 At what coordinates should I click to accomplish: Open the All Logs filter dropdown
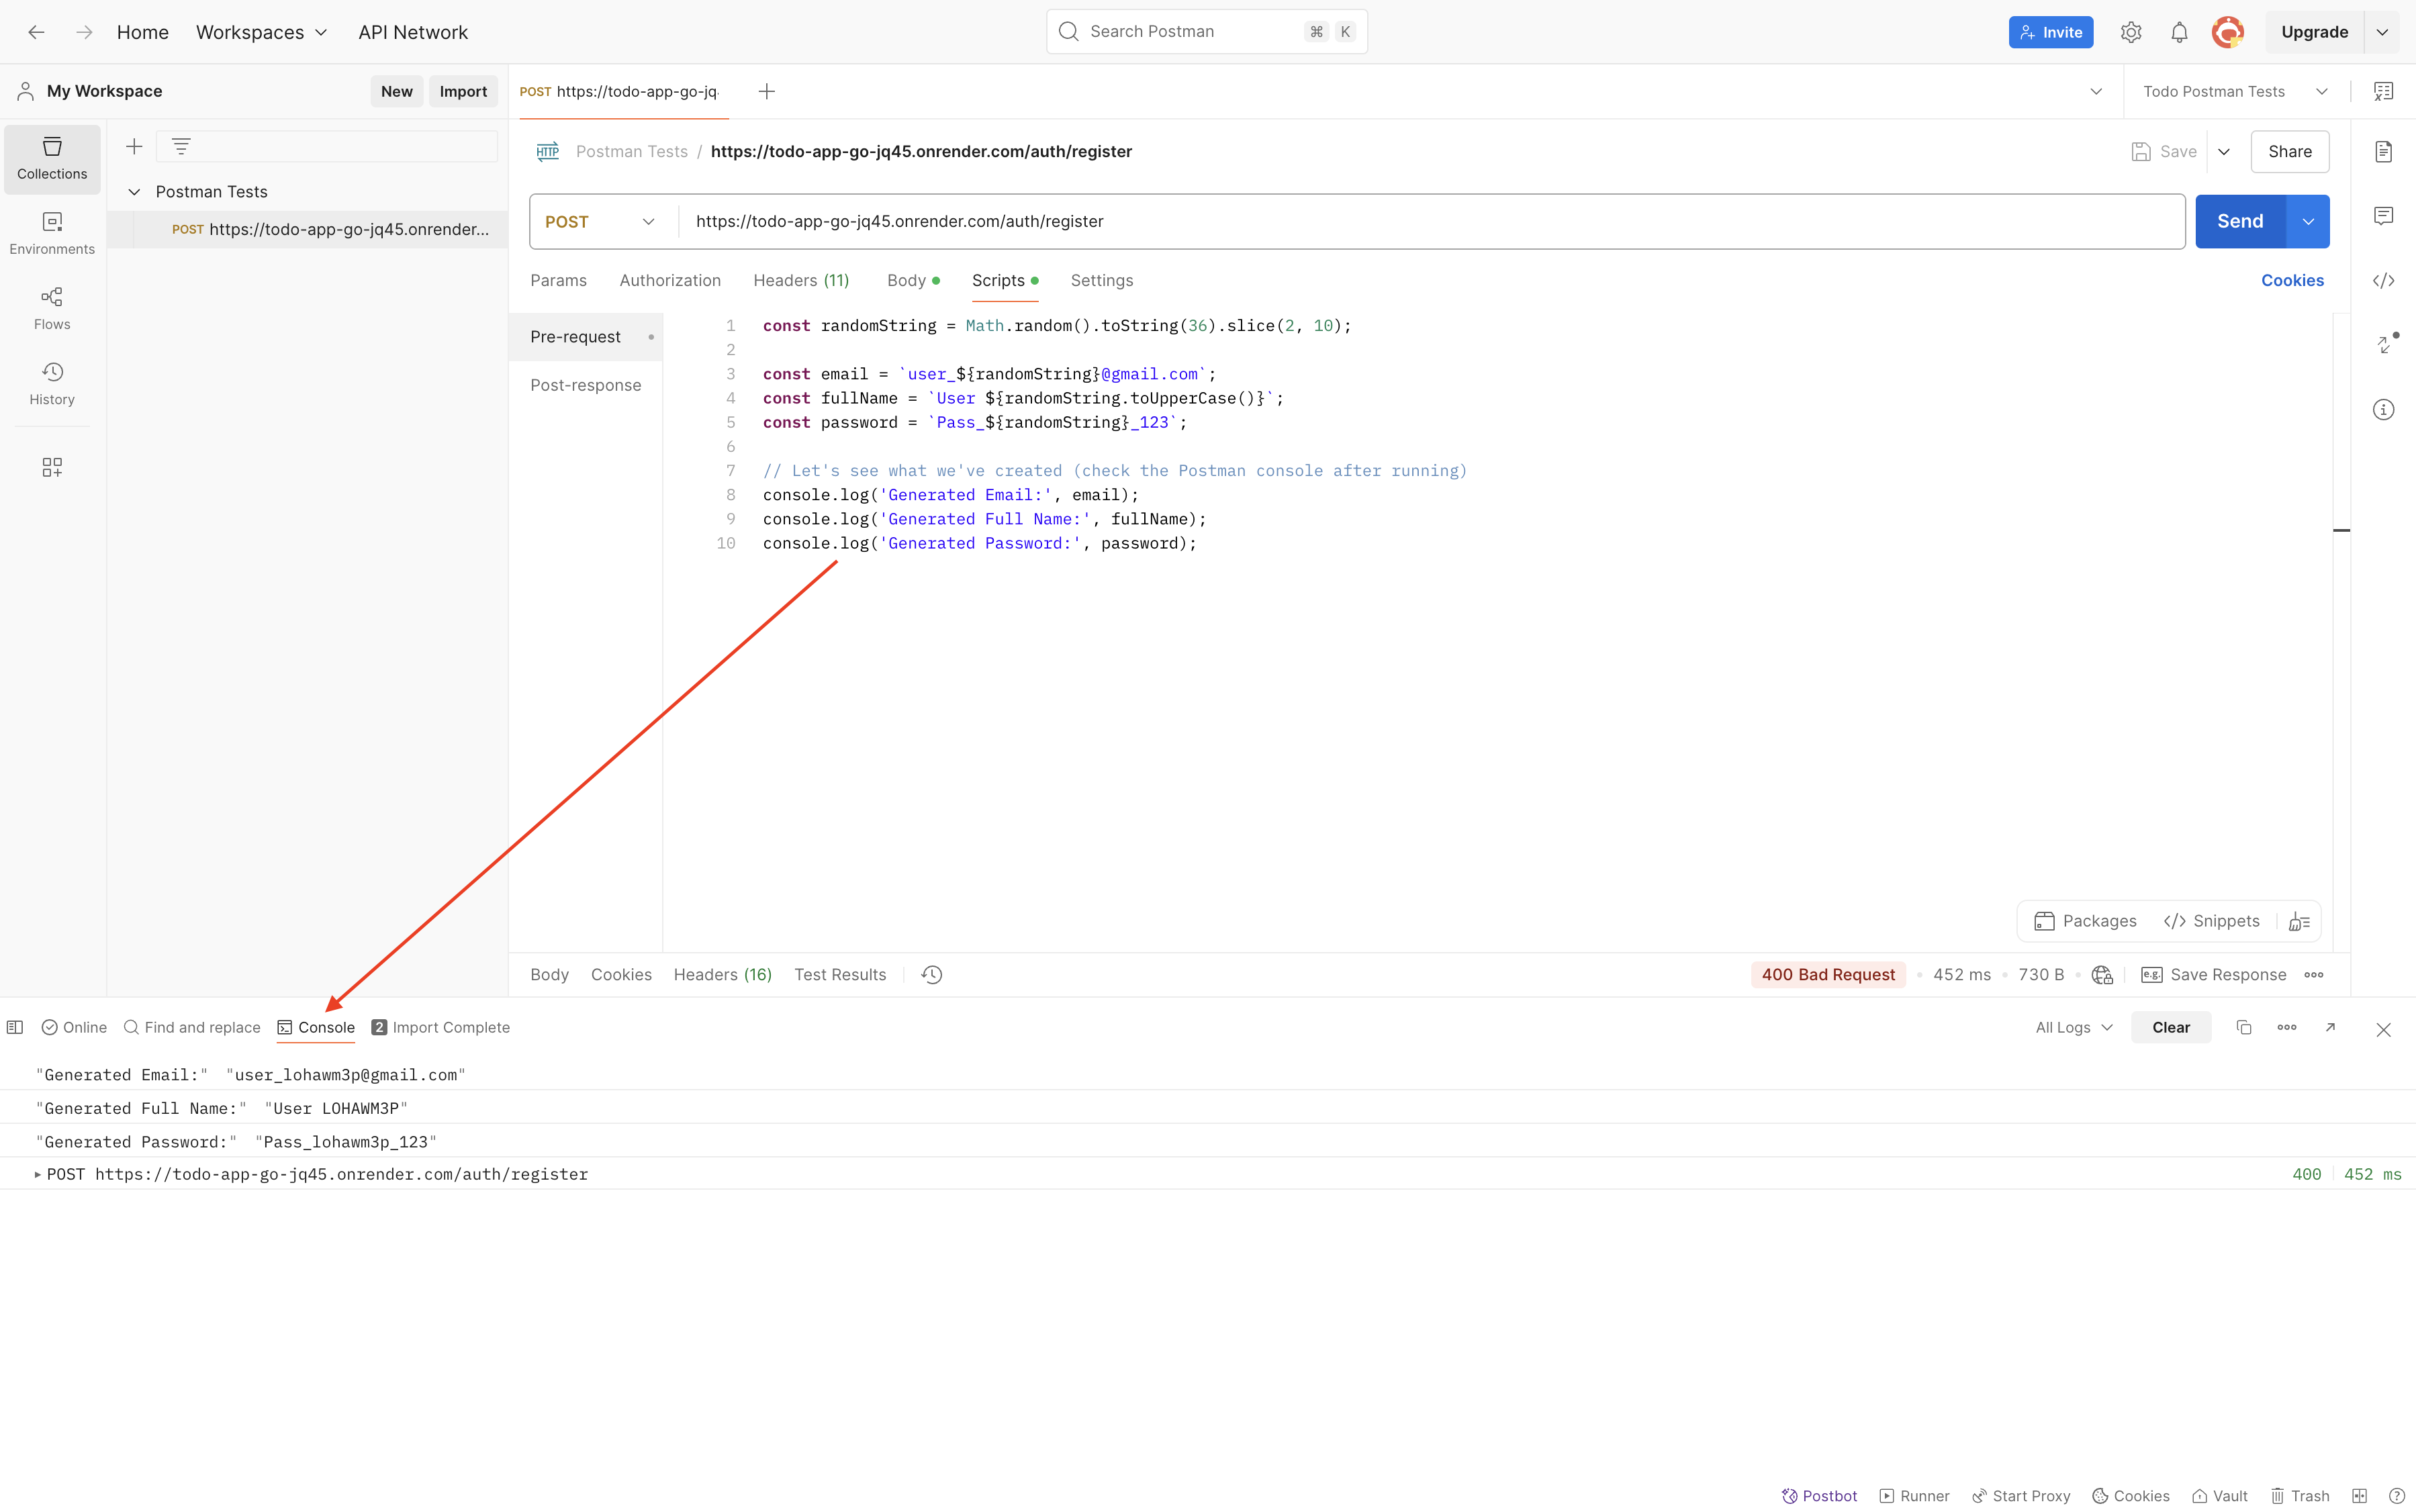coord(2074,1028)
